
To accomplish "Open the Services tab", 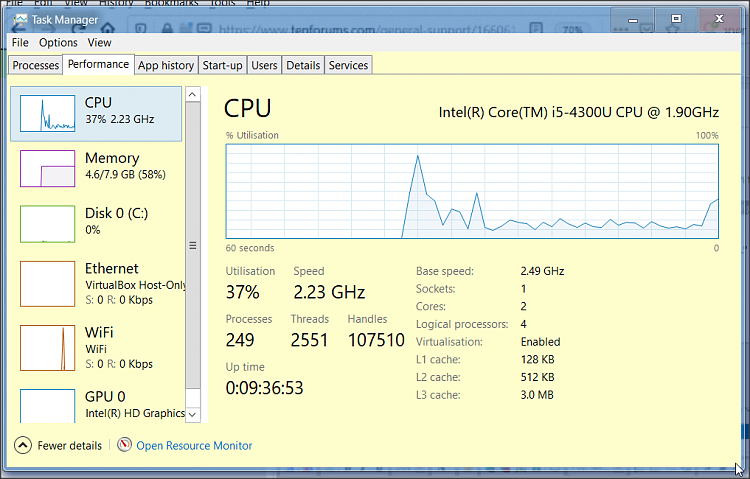I will 348,65.
